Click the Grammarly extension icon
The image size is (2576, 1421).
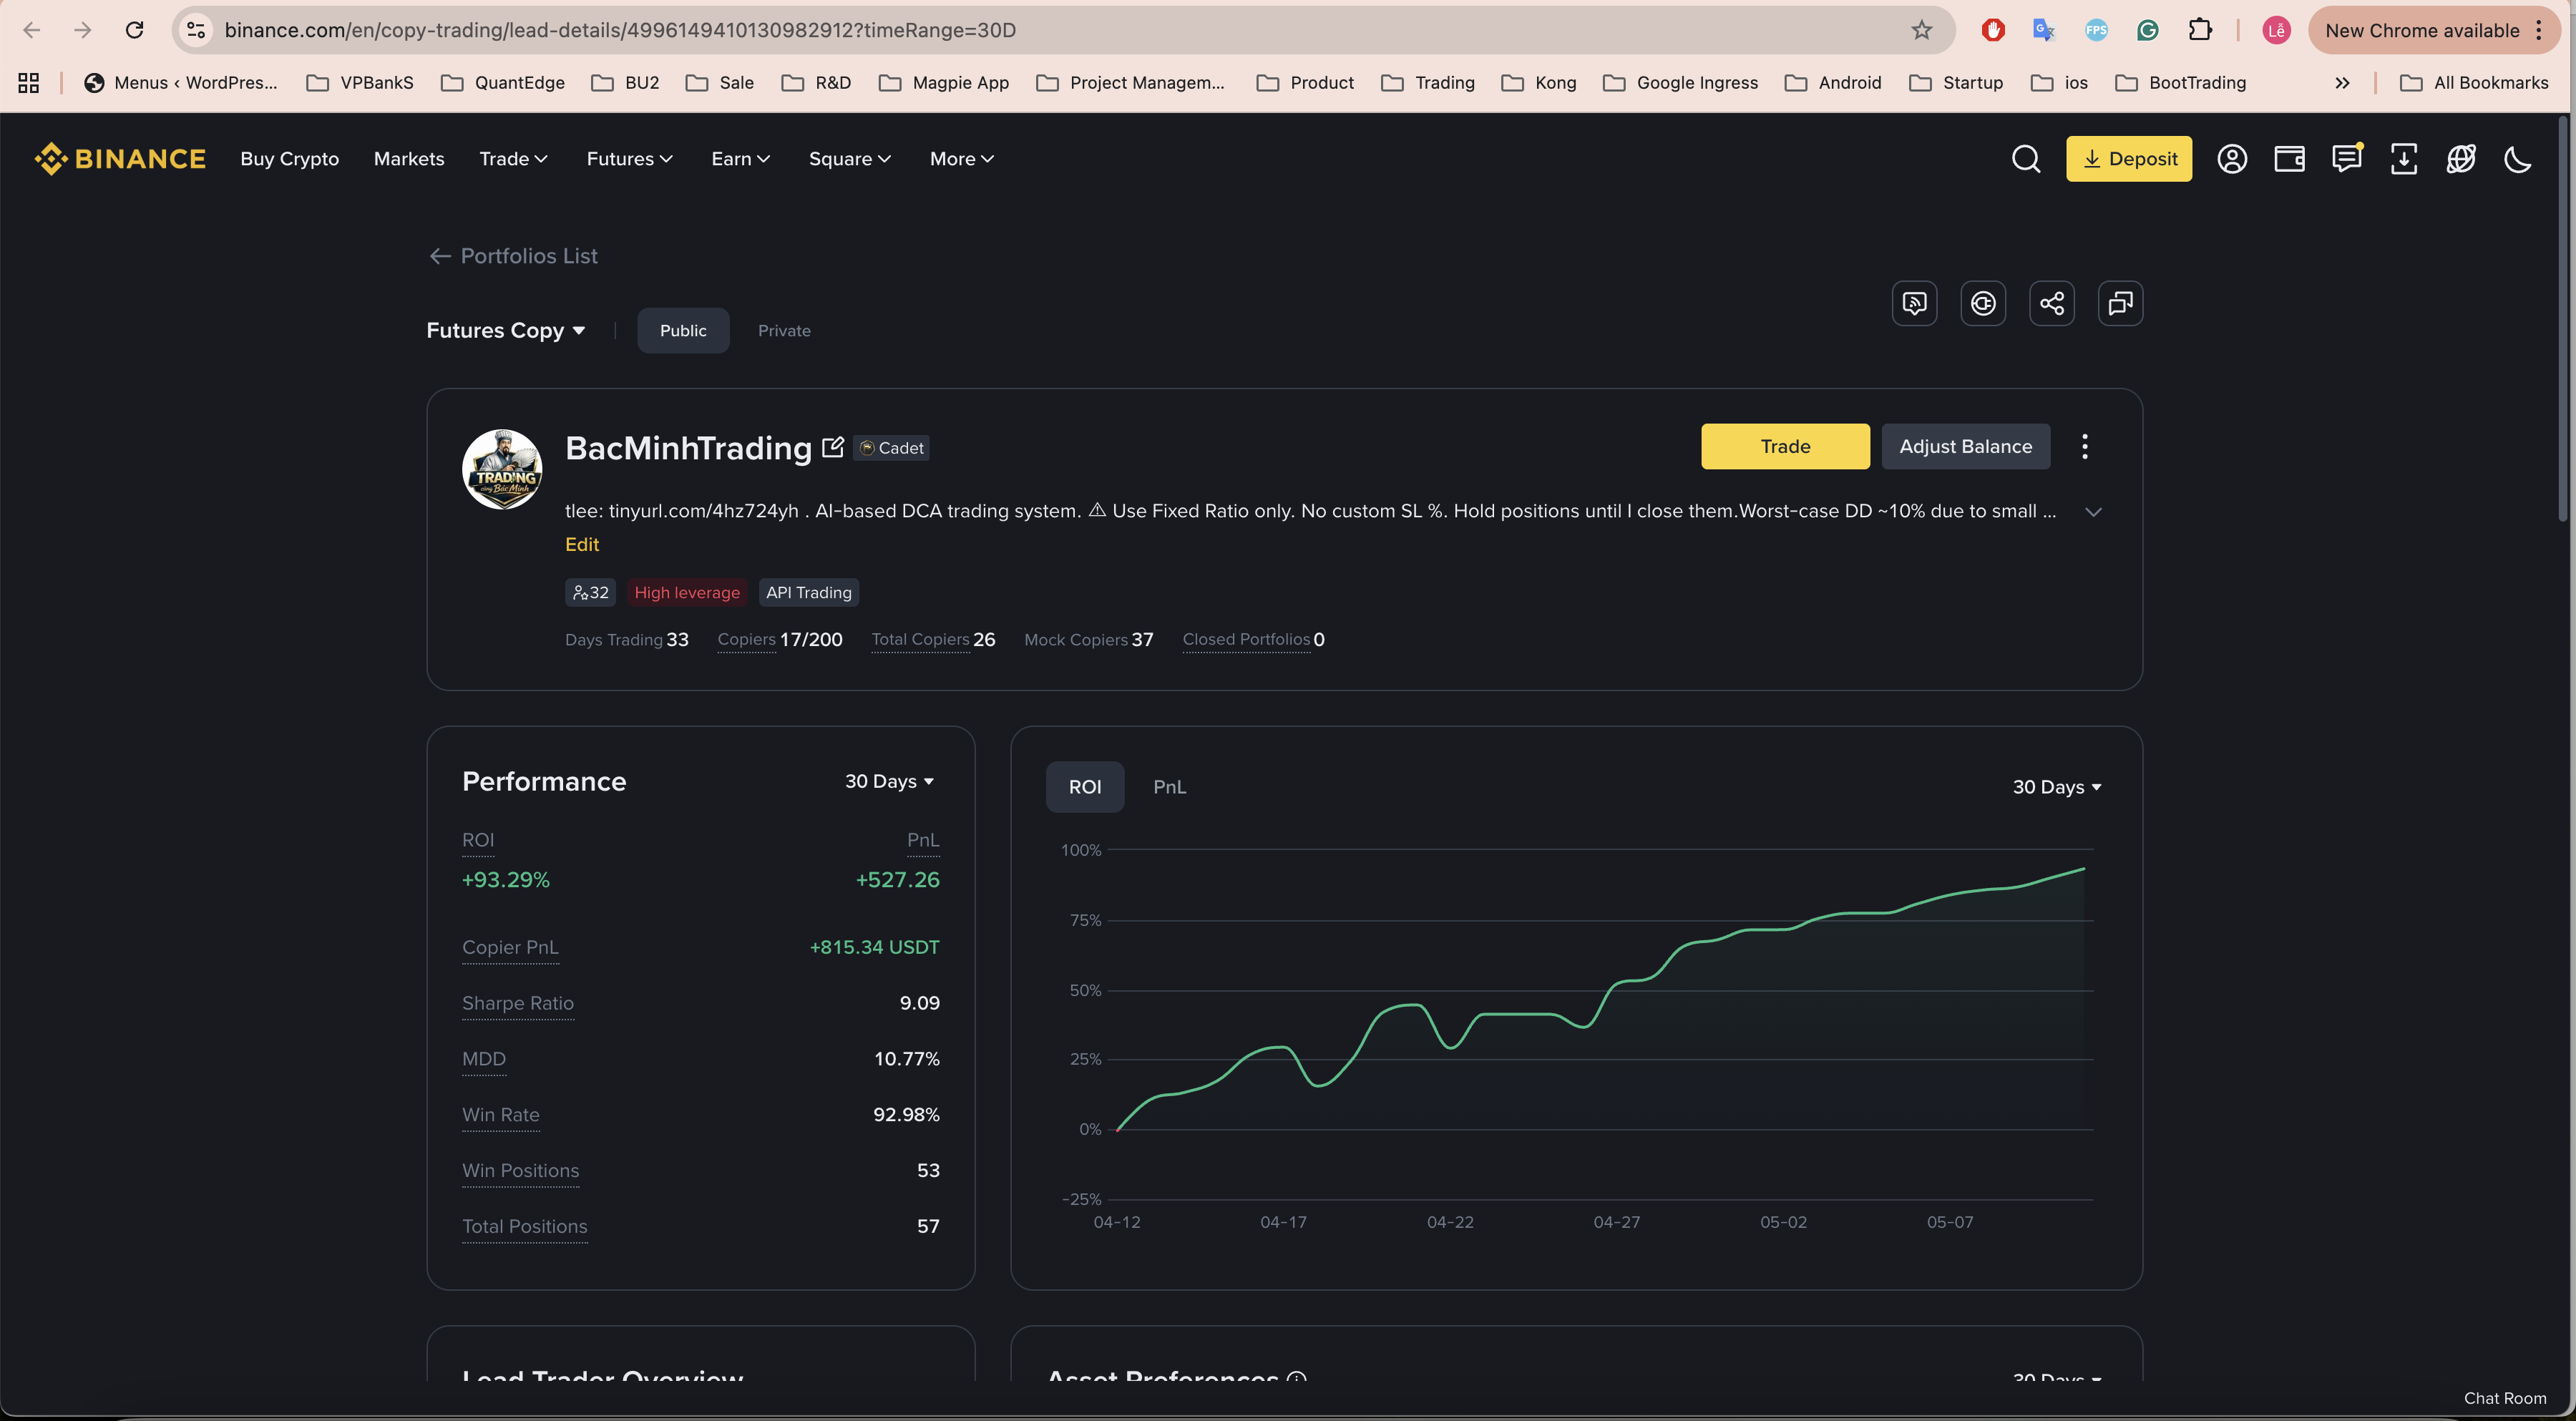pyautogui.click(x=2147, y=30)
